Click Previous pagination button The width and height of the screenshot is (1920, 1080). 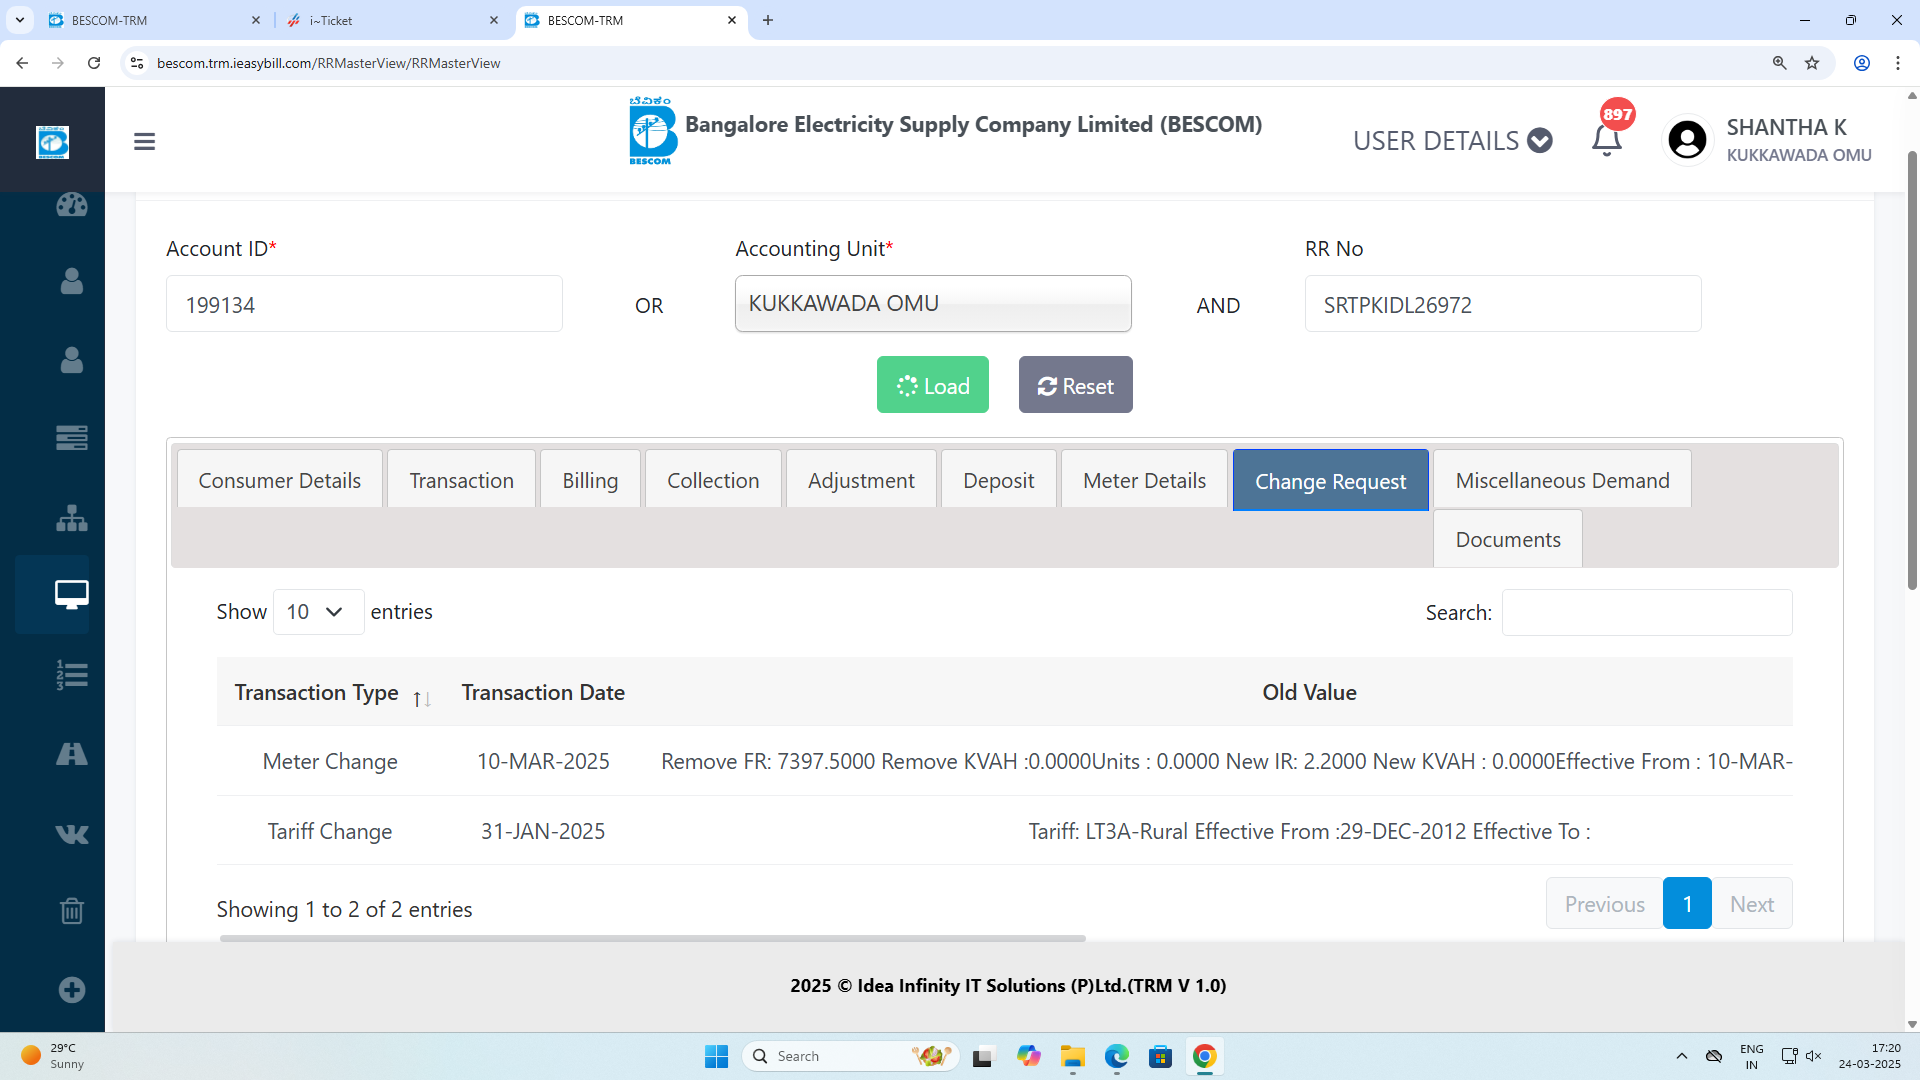tap(1604, 904)
